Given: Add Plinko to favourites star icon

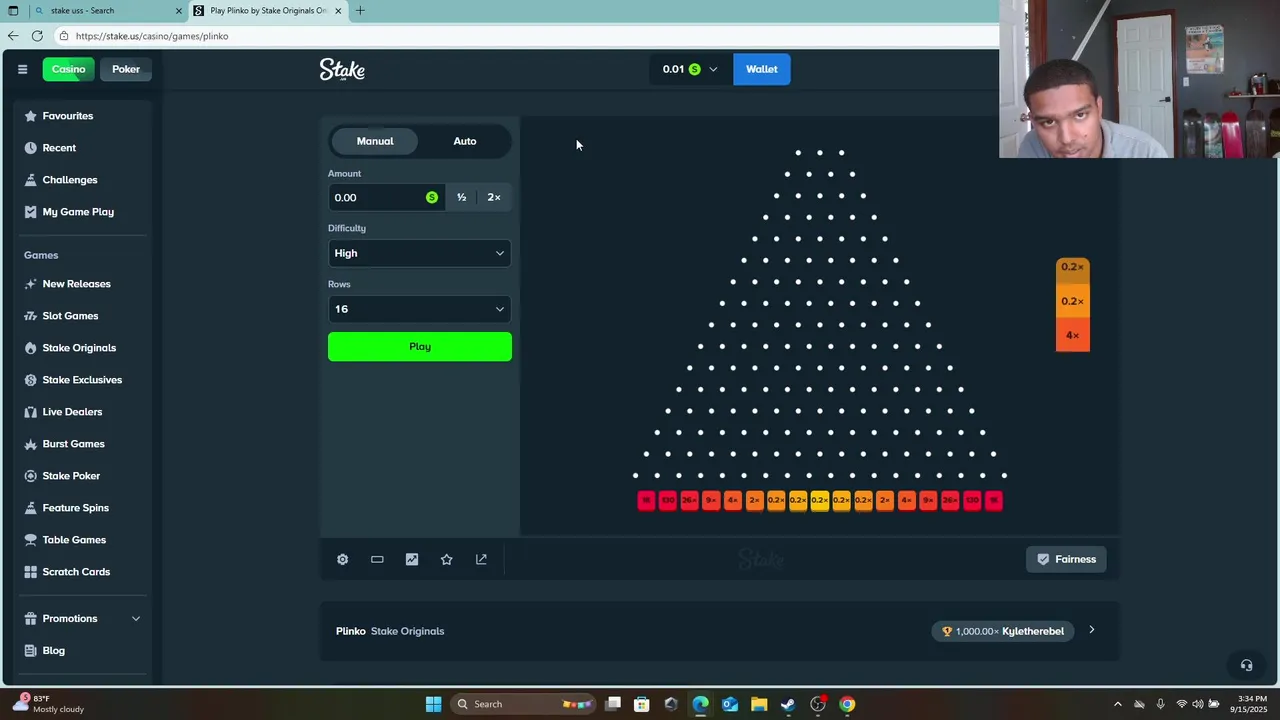Looking at the screenshot, I should click(x=446, y=559).
